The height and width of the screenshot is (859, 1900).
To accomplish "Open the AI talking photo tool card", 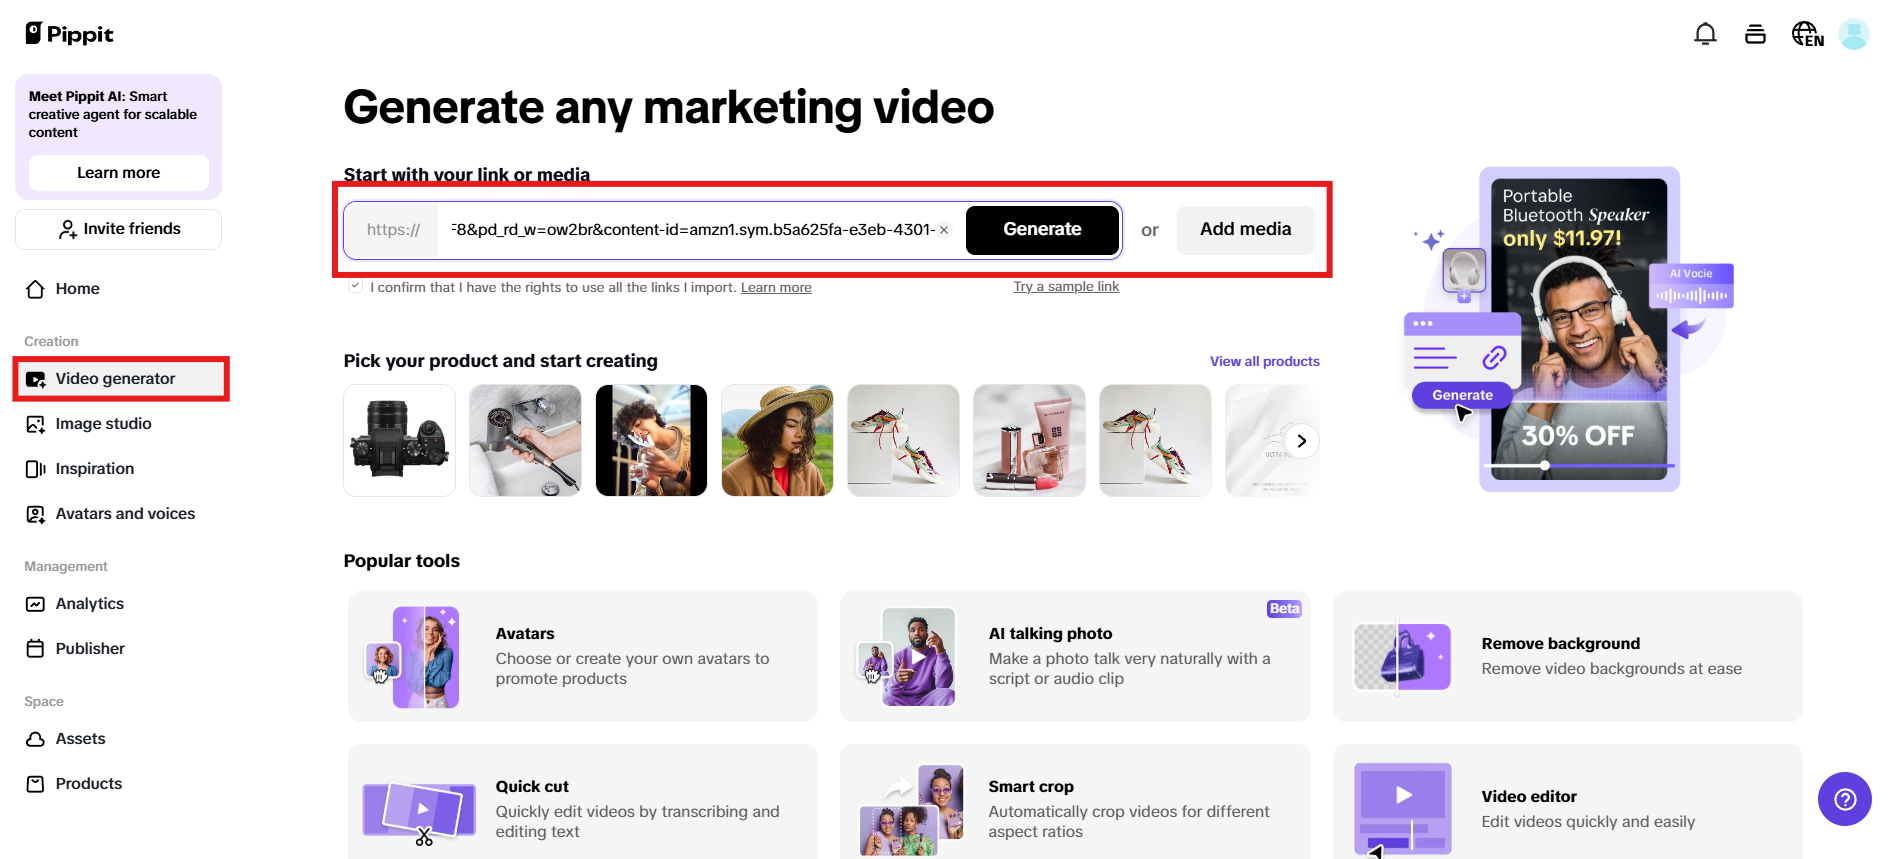I will 1075,656.
